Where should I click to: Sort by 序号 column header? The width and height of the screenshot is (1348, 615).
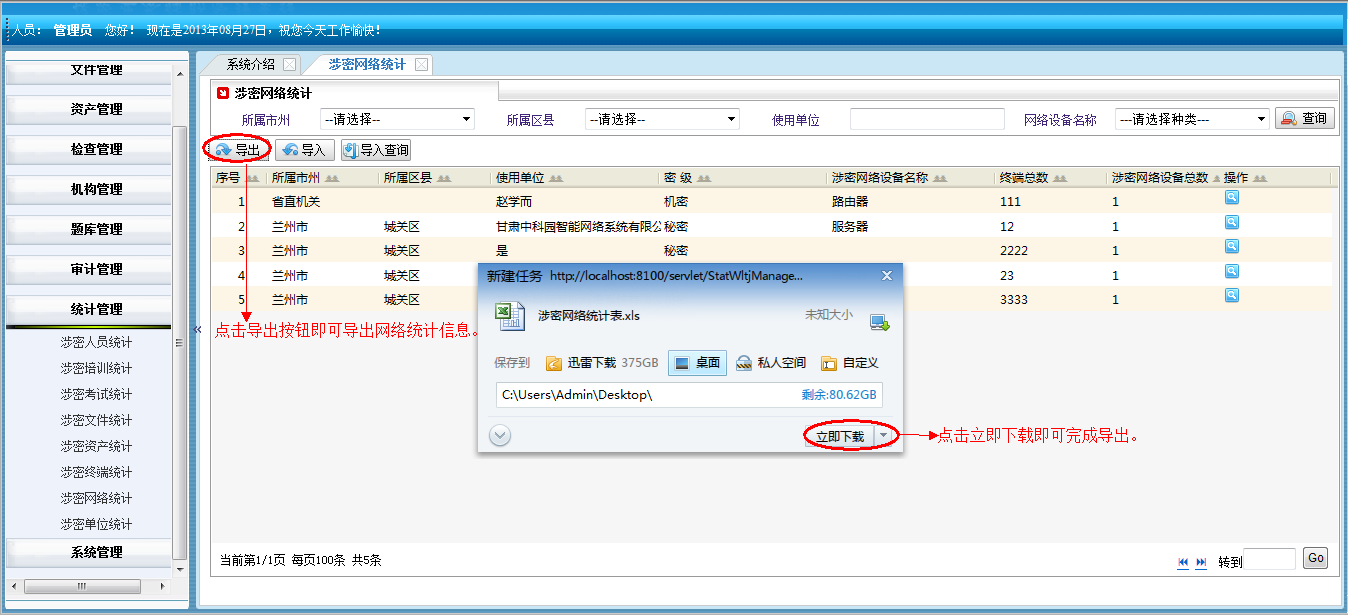pyautogui.click(x=238, y=178)
